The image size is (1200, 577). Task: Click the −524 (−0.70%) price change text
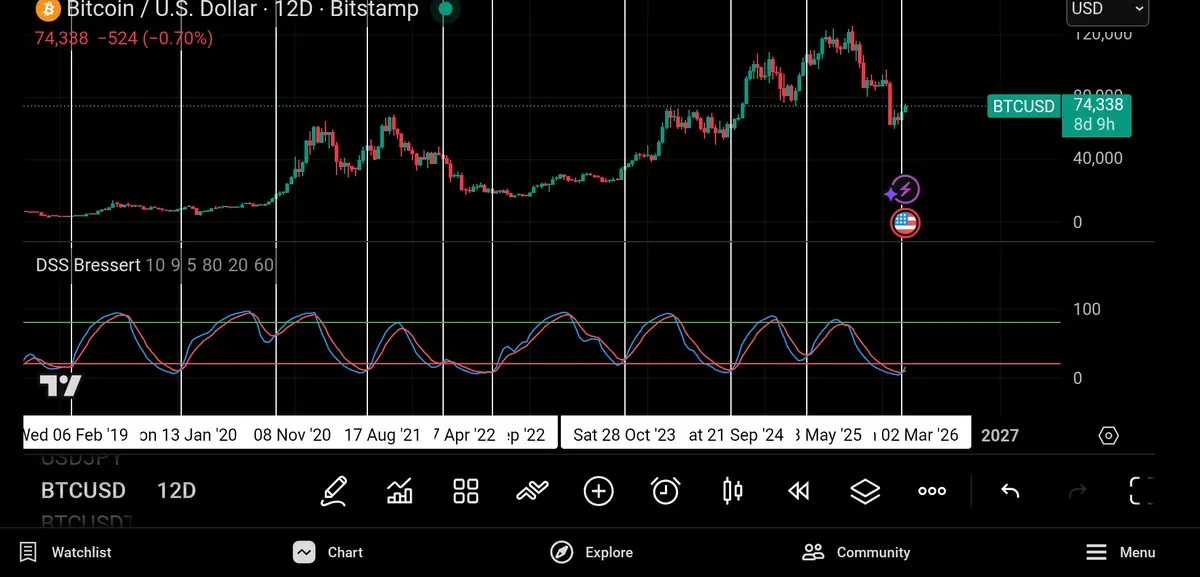(x=153, y=39)
